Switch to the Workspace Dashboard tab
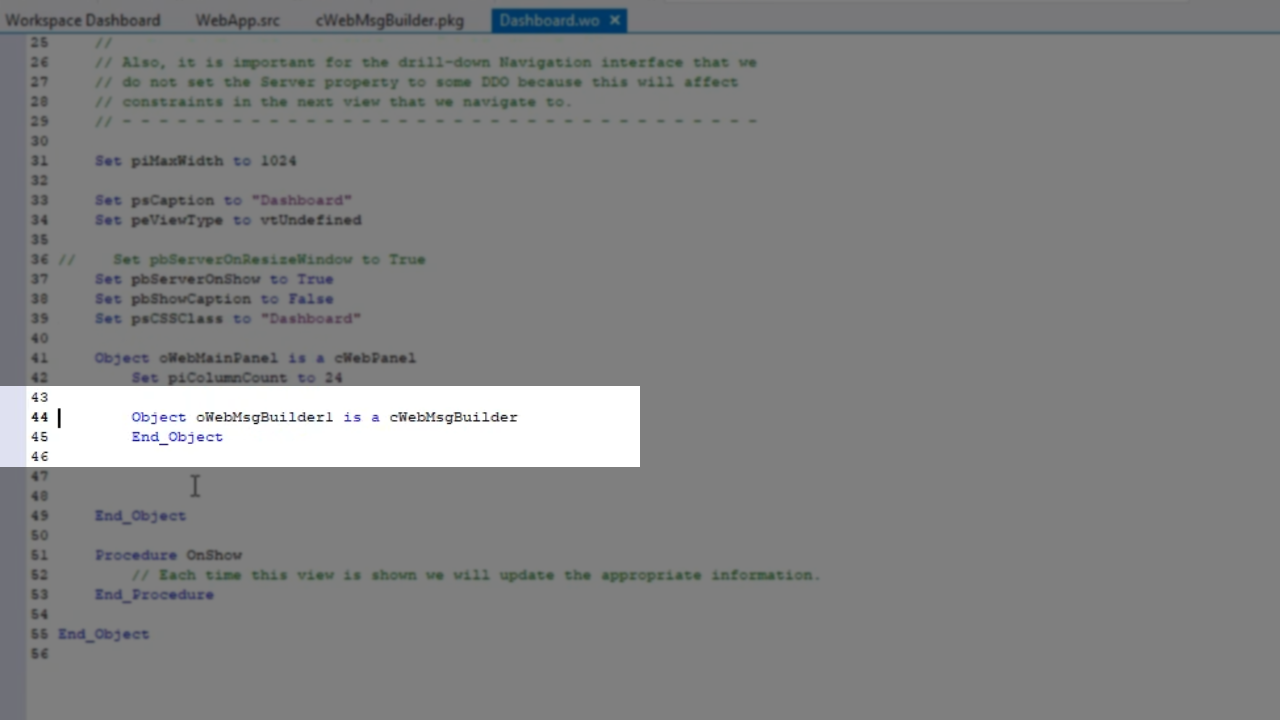Image resolution: width=1280 pixels, height=720 pixels. click(82, 20)
